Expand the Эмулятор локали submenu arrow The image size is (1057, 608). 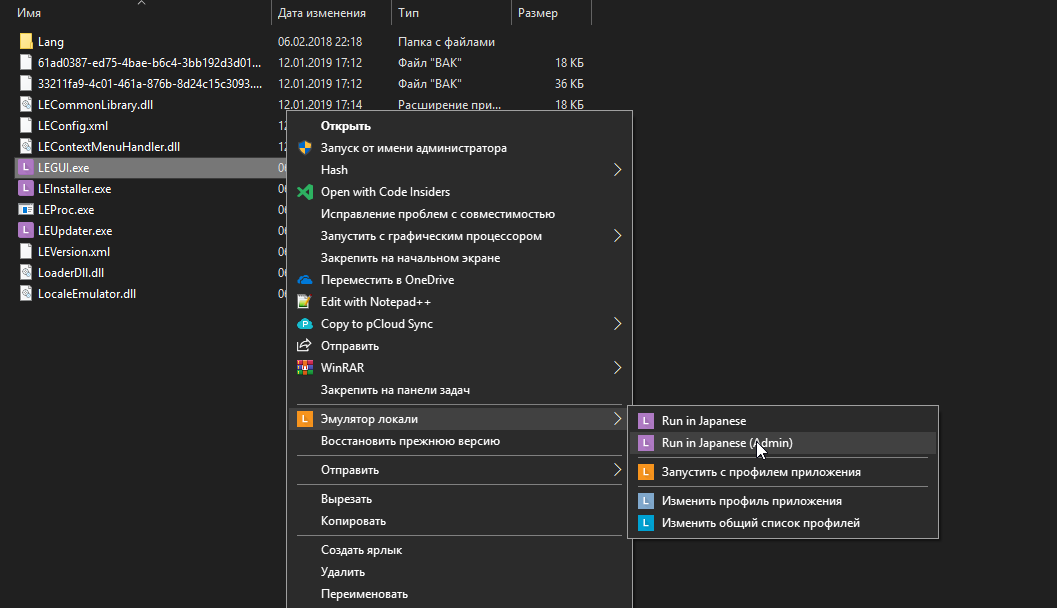pyautogui.click(x=617, y=419)
